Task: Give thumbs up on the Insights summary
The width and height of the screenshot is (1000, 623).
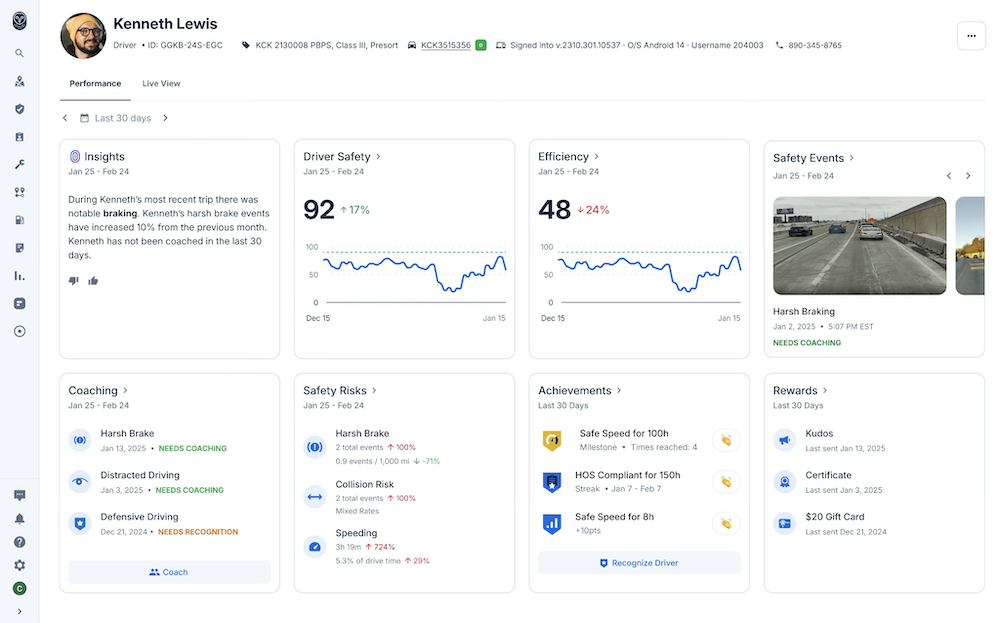Action: [x=92, y=281]
